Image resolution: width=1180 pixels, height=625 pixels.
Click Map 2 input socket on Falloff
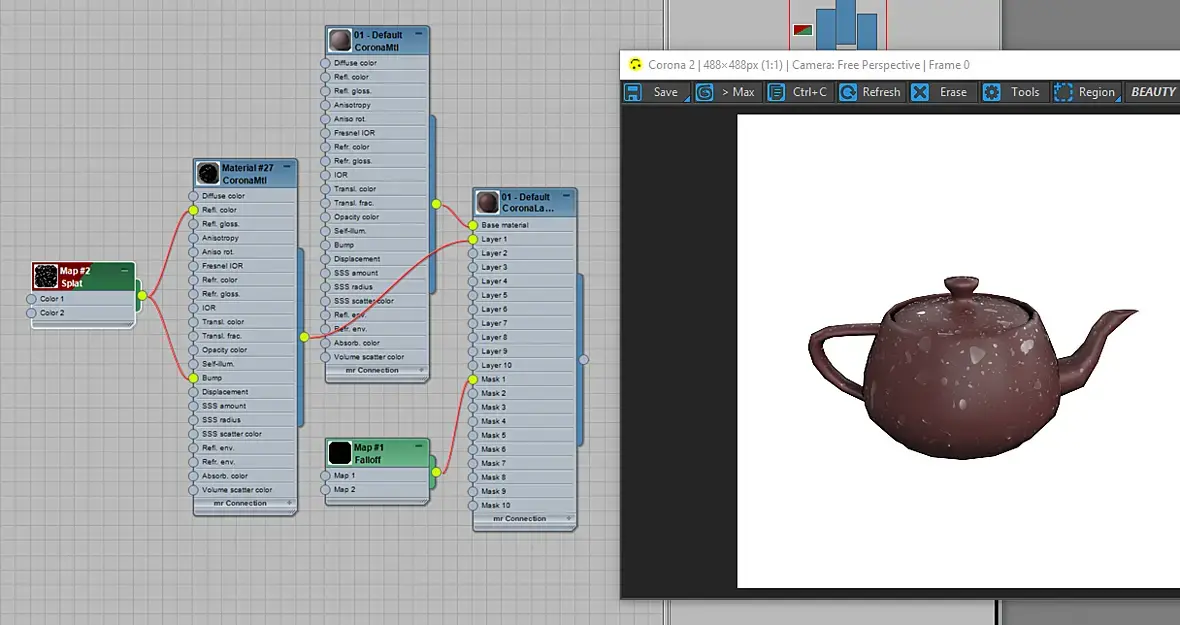pos(326,490)
